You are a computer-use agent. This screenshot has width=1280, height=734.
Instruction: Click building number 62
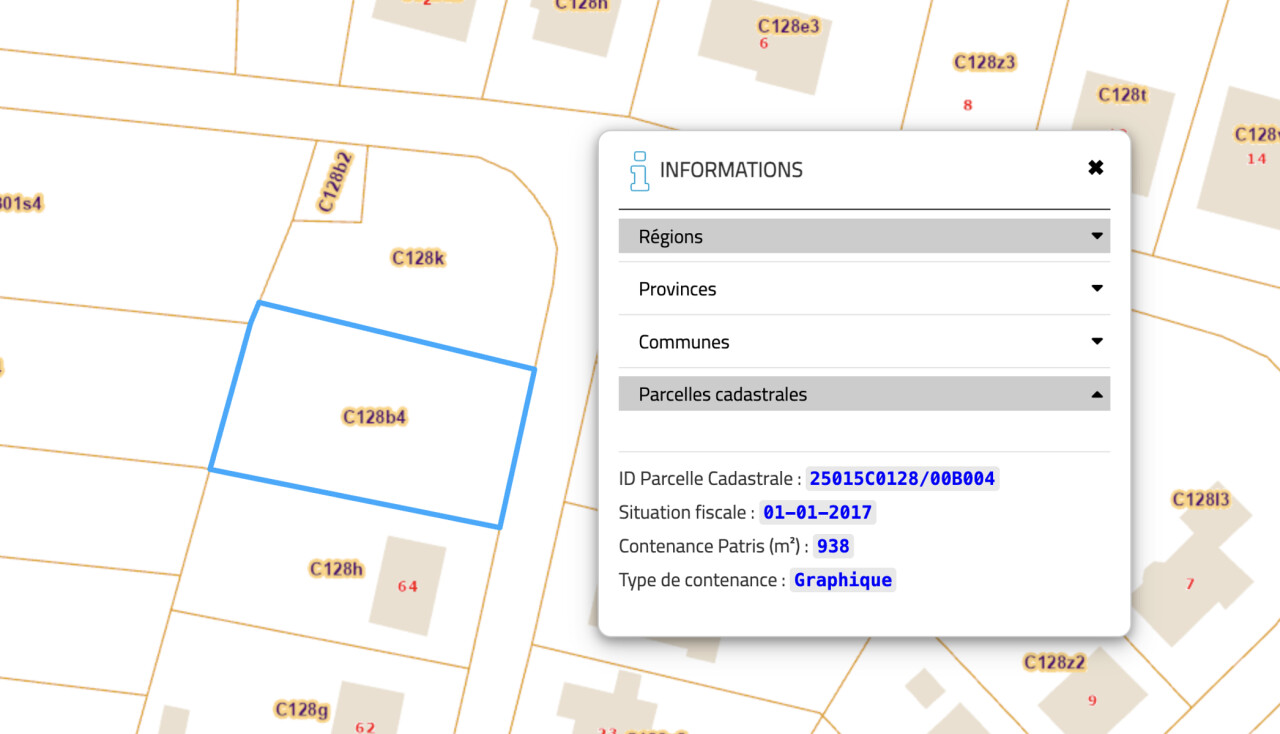point(365,727)
